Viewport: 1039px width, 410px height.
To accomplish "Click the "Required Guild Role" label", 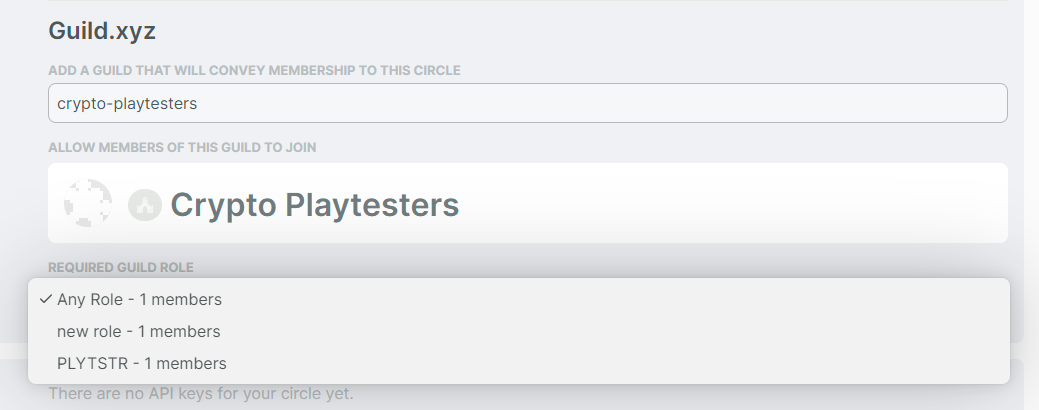I will click(121, 267).
